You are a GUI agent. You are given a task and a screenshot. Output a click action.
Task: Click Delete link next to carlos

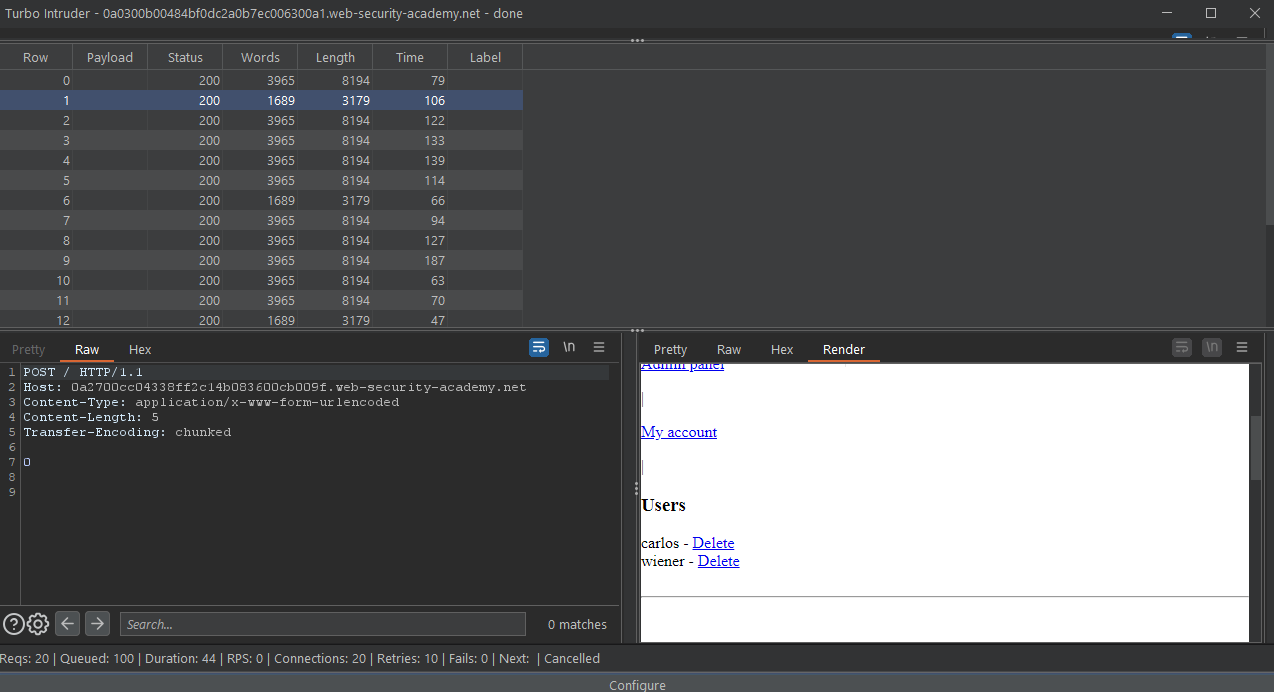[x=713, y=543]
